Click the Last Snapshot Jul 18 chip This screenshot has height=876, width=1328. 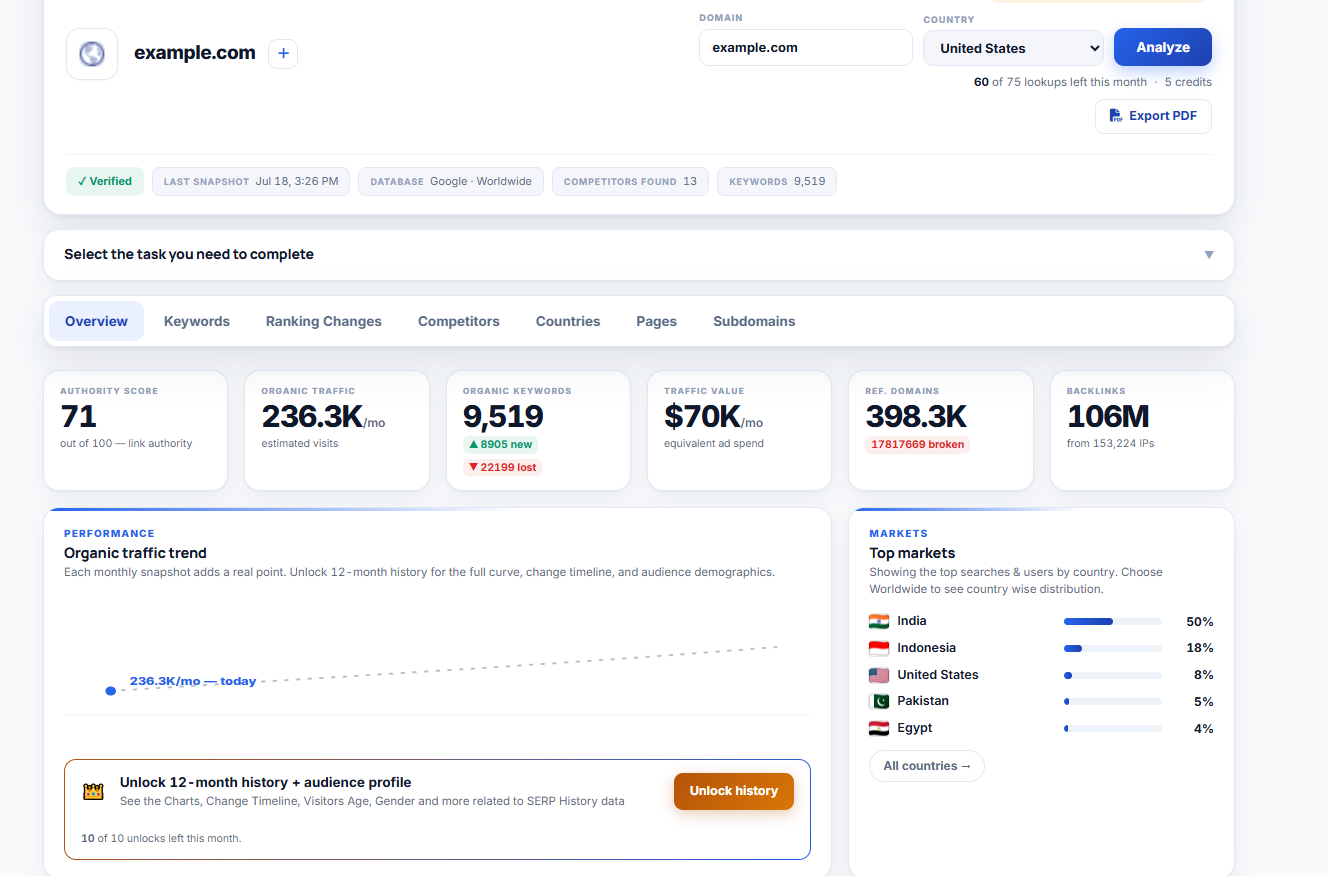click(x=251, y=181)
